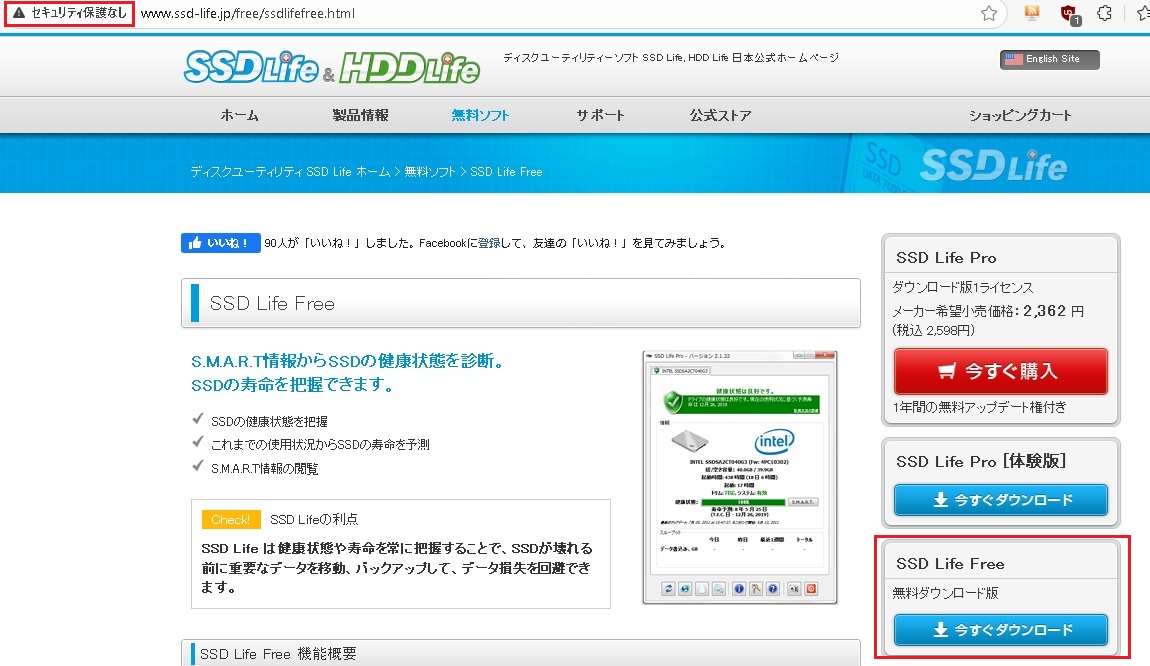Click breadcrumb ディスクユーティリティ SSD Life ホーム

click(290, 172)
